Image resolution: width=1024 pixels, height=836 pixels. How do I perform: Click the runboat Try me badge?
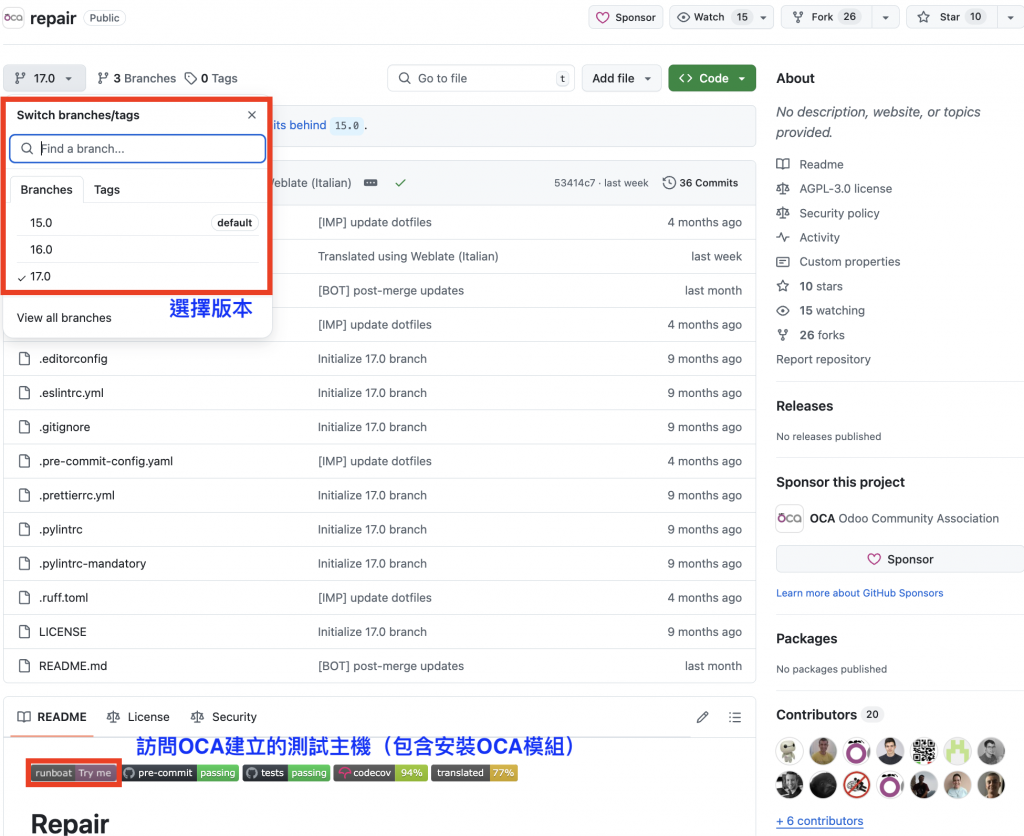coord(73,773)
